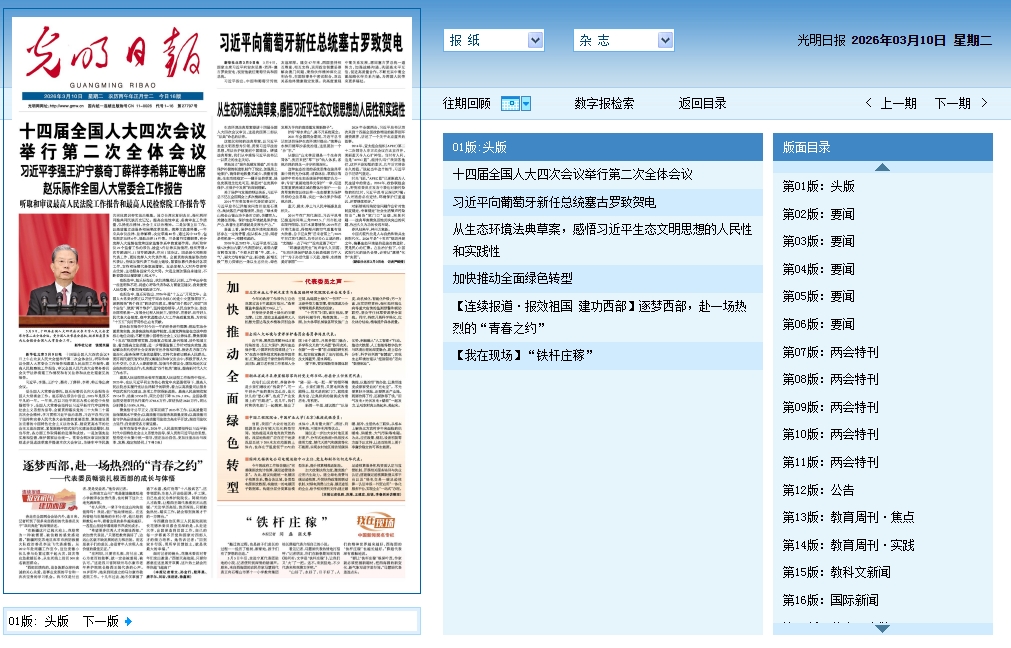Click the 光明日报 masthead logo

tap(112, 52)
